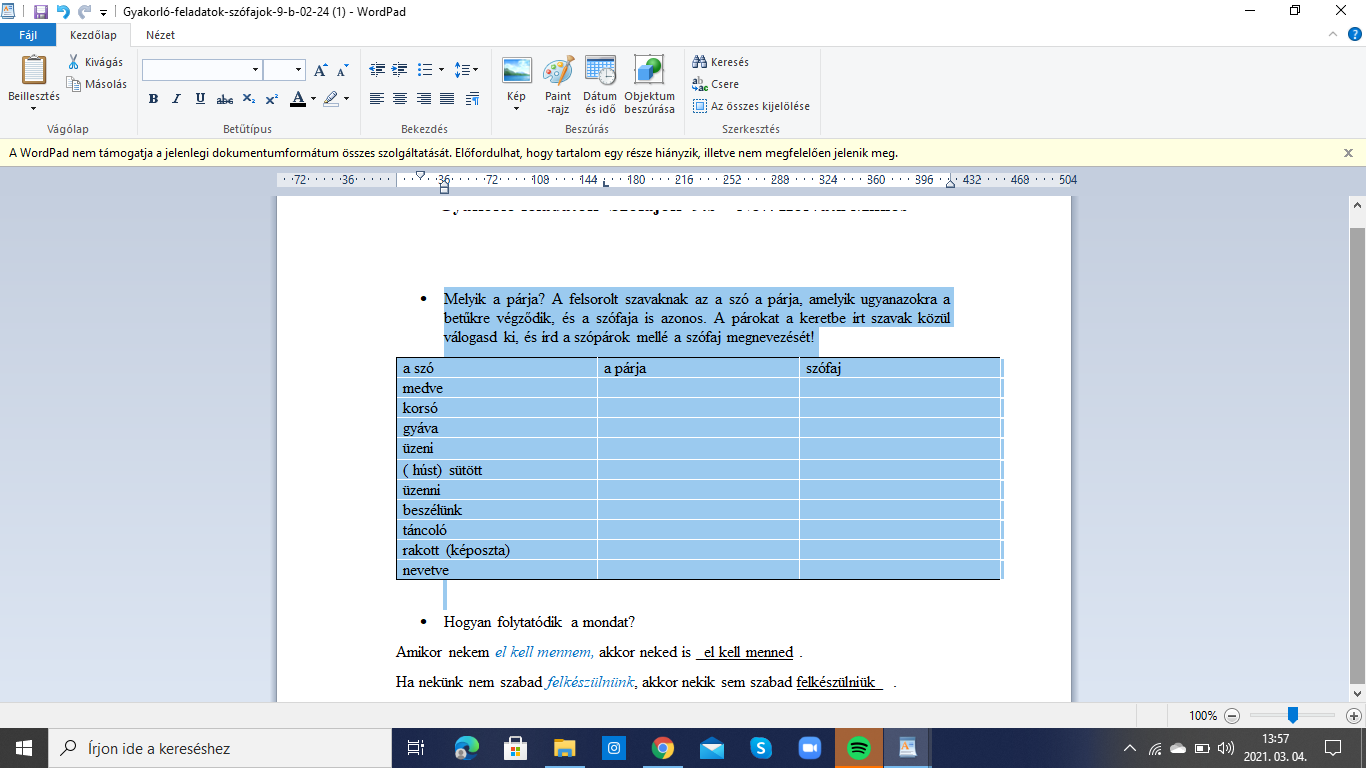Screen dimensions: 1366x768
Task: Open the Fájl menu
Action: (28, 34)
